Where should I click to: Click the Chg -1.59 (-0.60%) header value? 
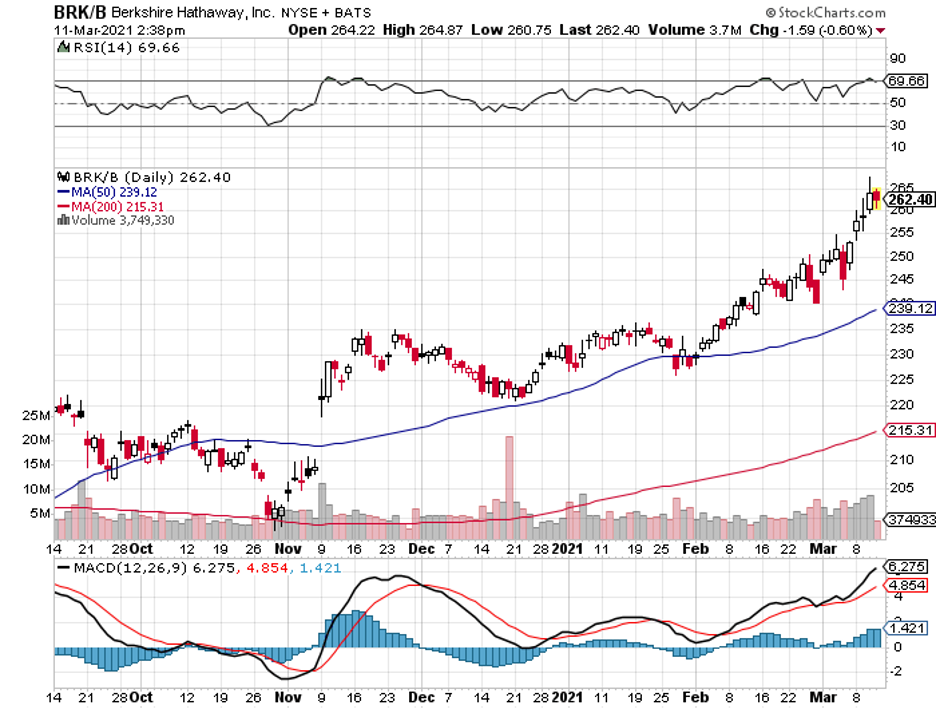coord(812,30)
